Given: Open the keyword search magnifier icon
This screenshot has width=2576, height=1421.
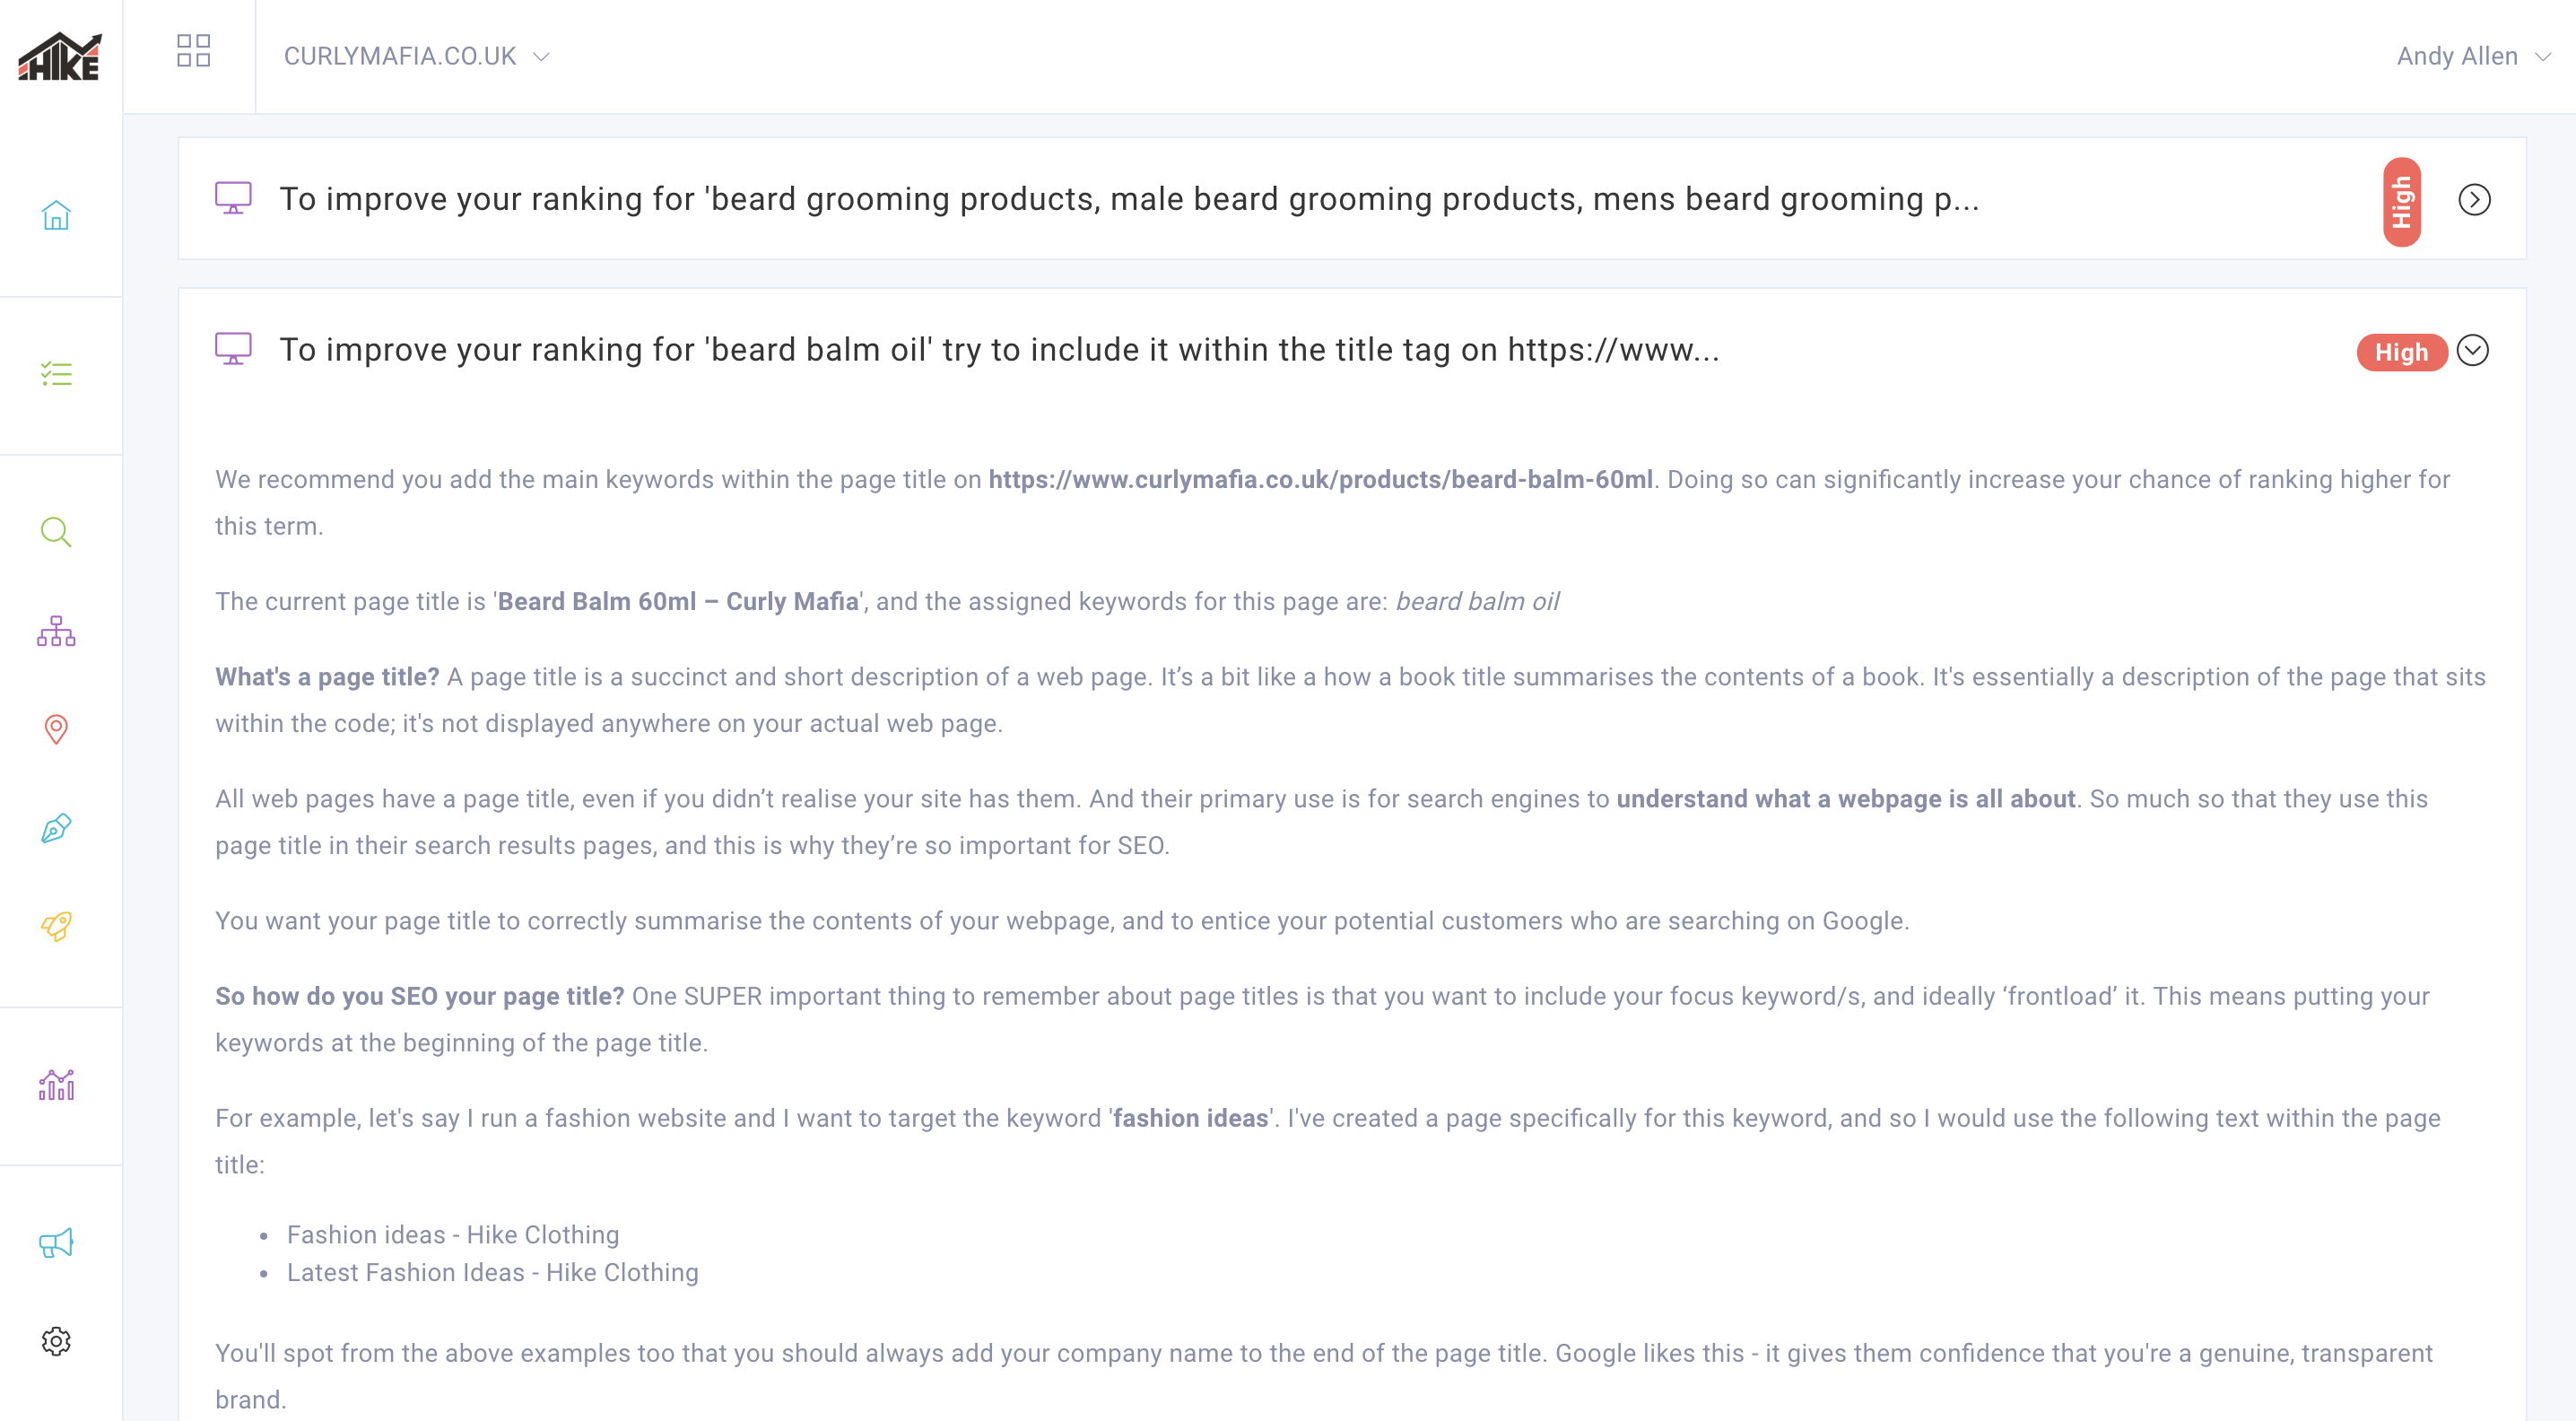Looking at the screenshot, I should click(x=56, y=532).
